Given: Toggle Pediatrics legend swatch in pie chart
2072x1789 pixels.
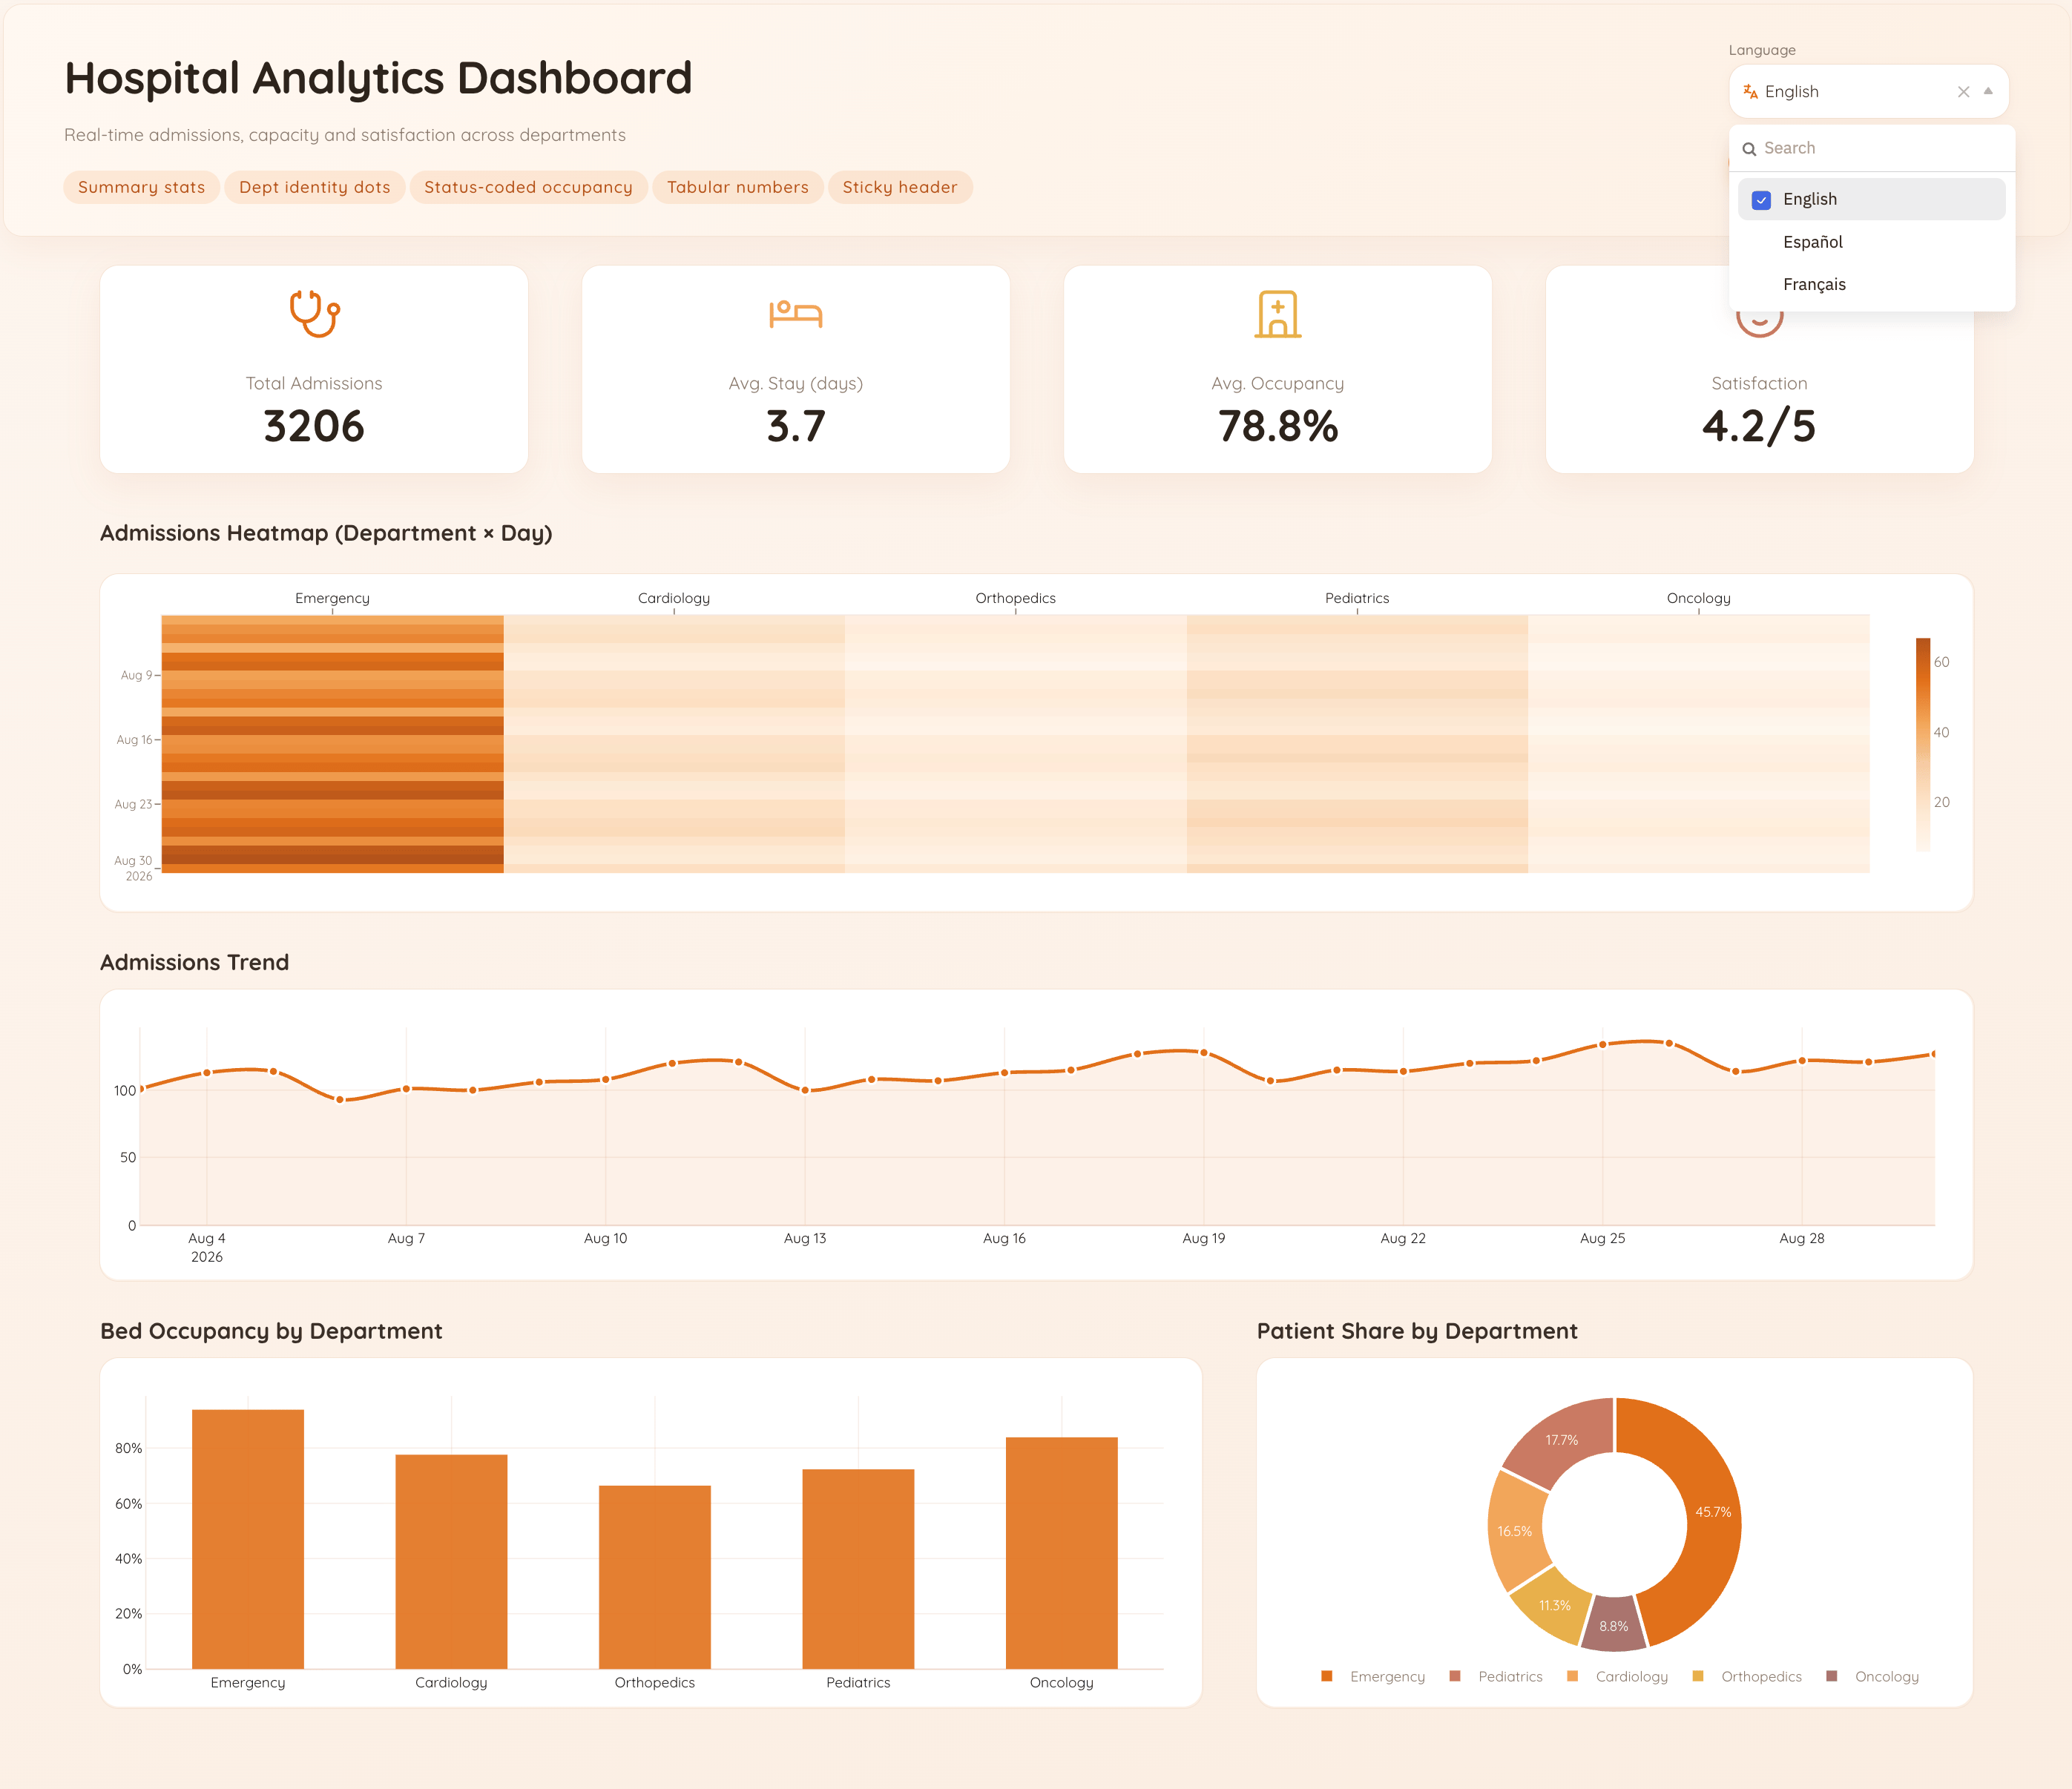Looking at the screenshot, I should point(1455,1676).
